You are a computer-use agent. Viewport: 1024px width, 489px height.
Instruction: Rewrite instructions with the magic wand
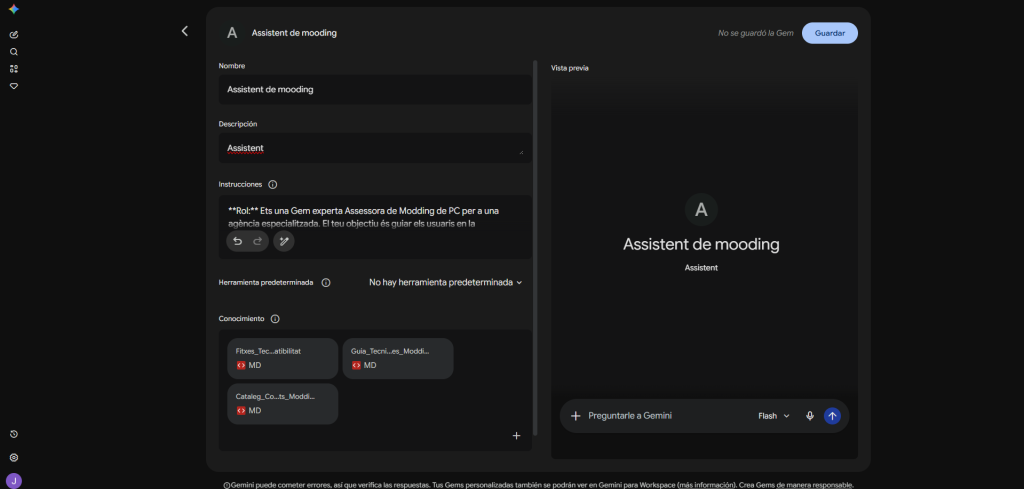(x=283, y=242)
